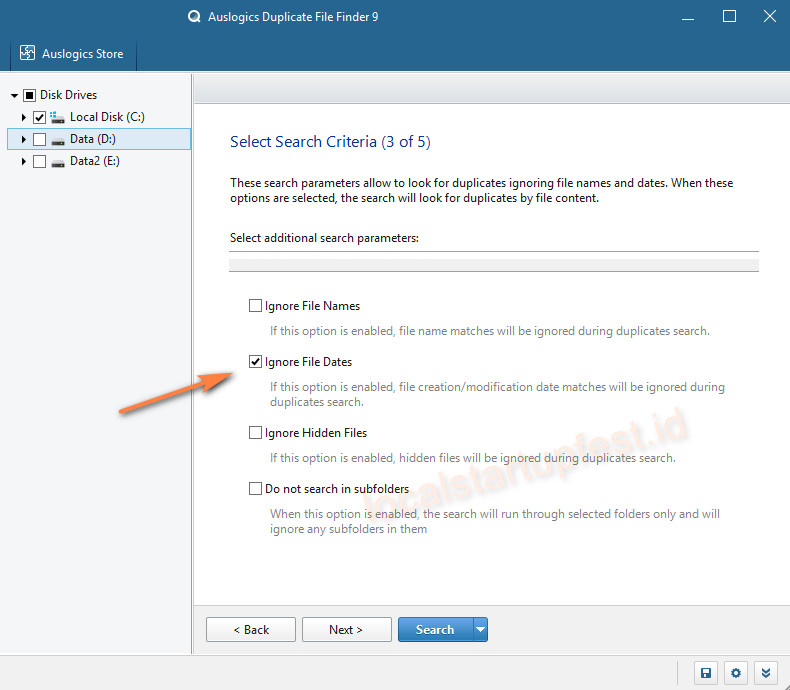Enable the Ignore File Names checkbox
The width and height of the screenshot is (790, 690).
[255, 306]
